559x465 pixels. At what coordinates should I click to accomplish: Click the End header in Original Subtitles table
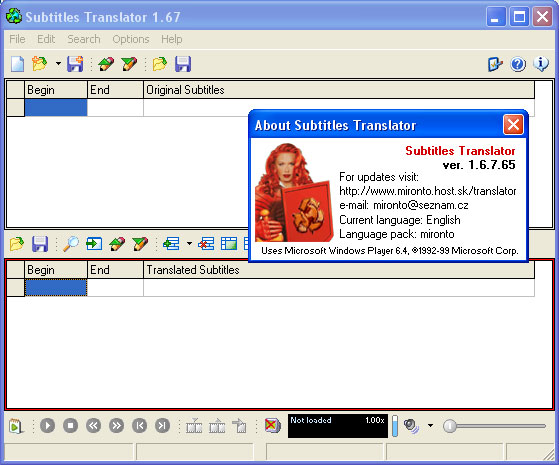115,90
